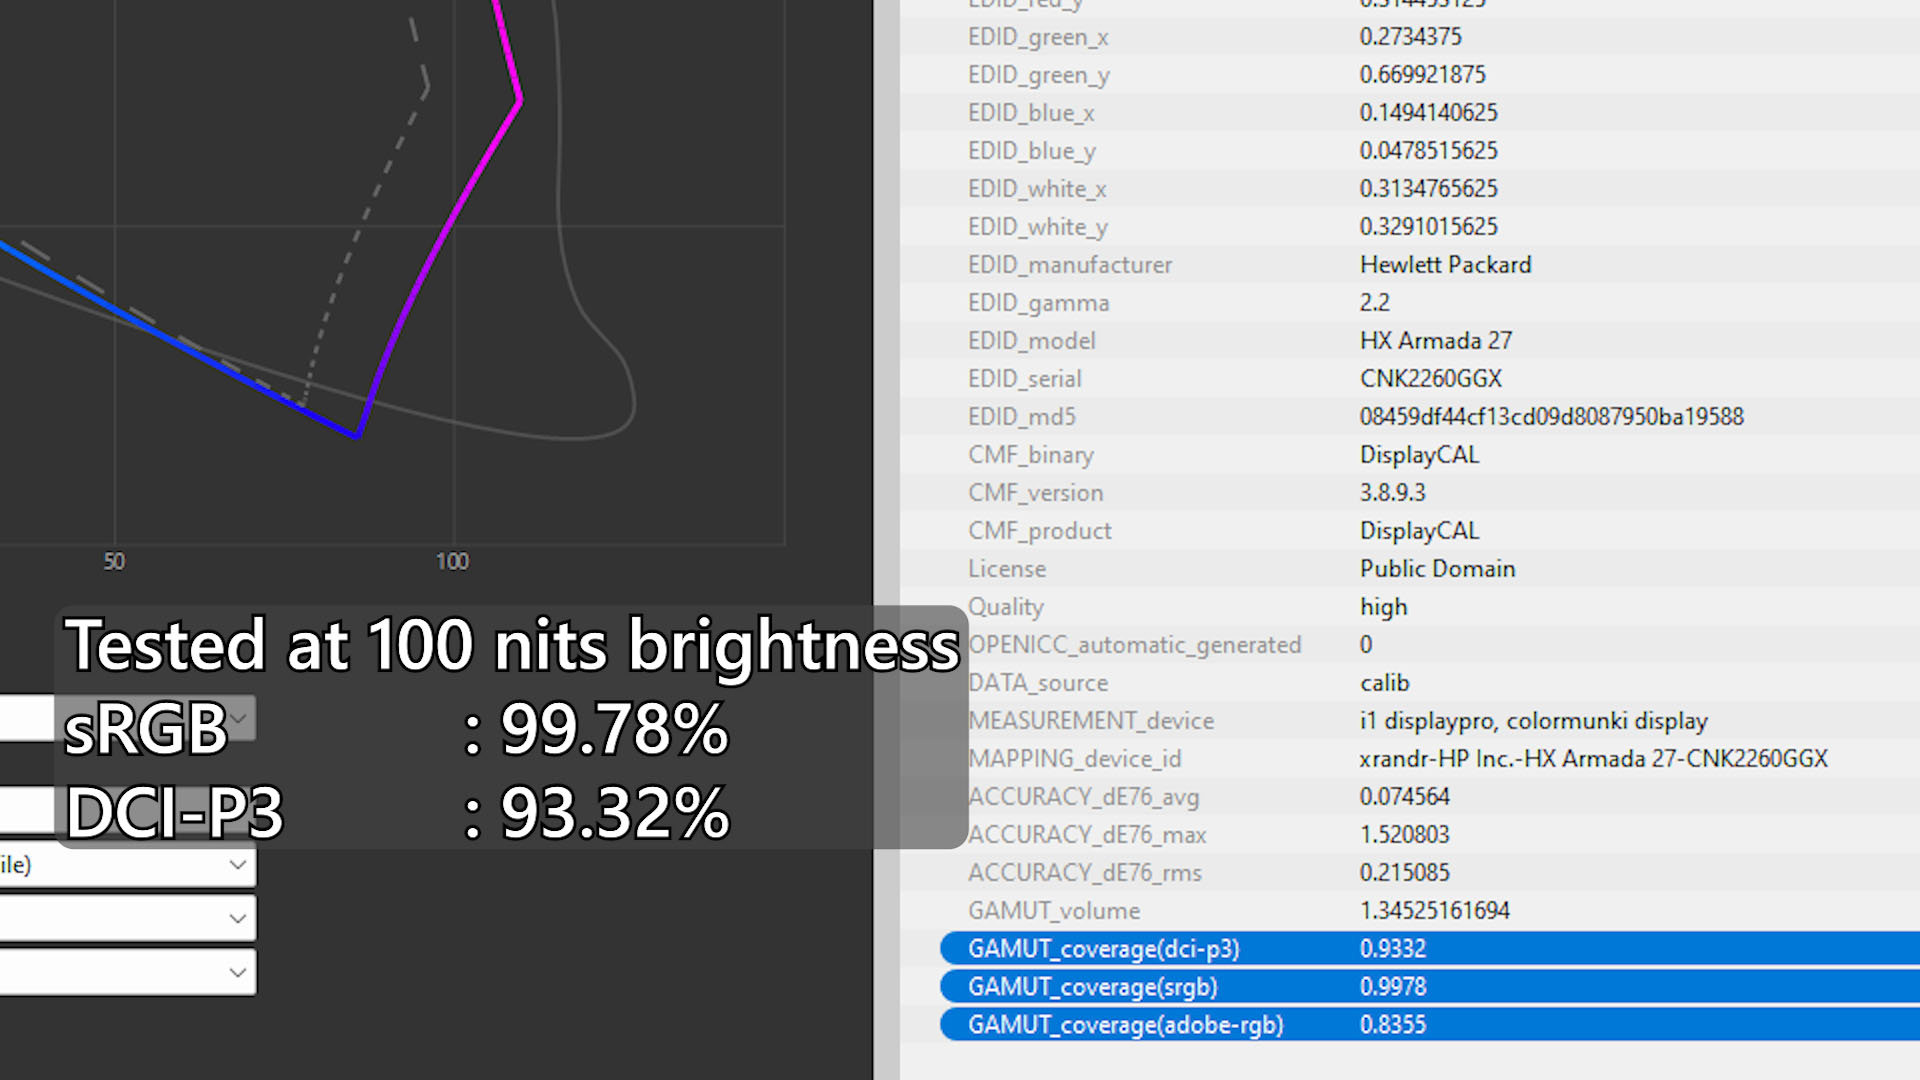Click the EDID_md5 hash value

tap(1550, 417)
